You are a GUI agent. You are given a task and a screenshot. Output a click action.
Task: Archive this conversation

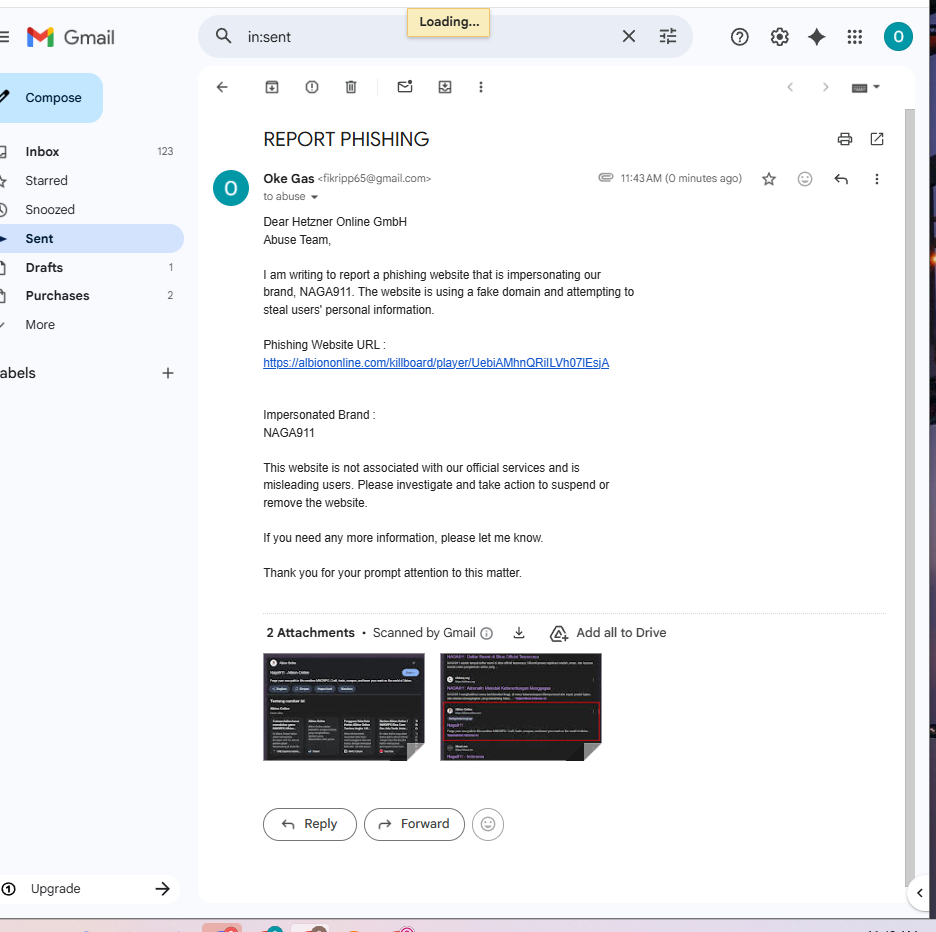tap(272, 87)
